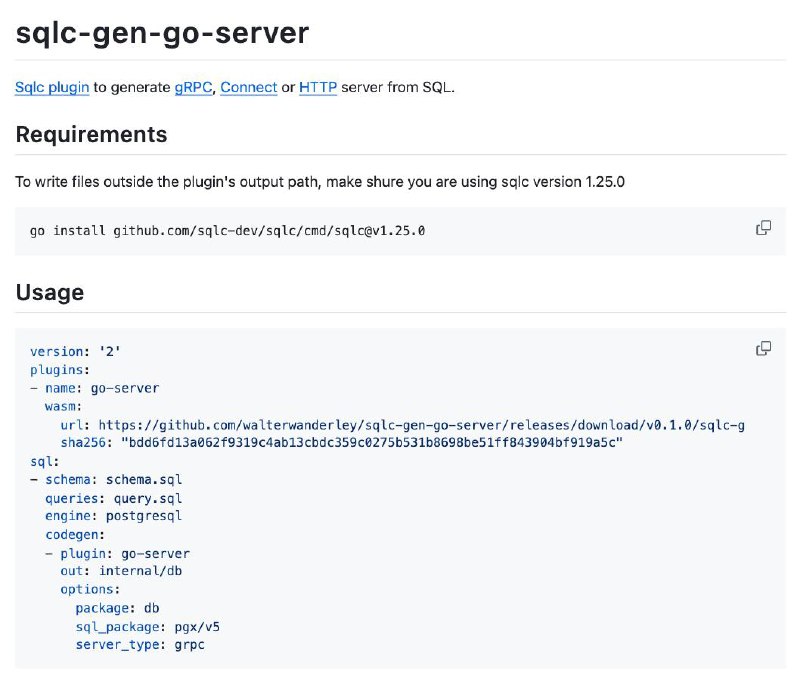Click the schema.sql value

(144, 479)
